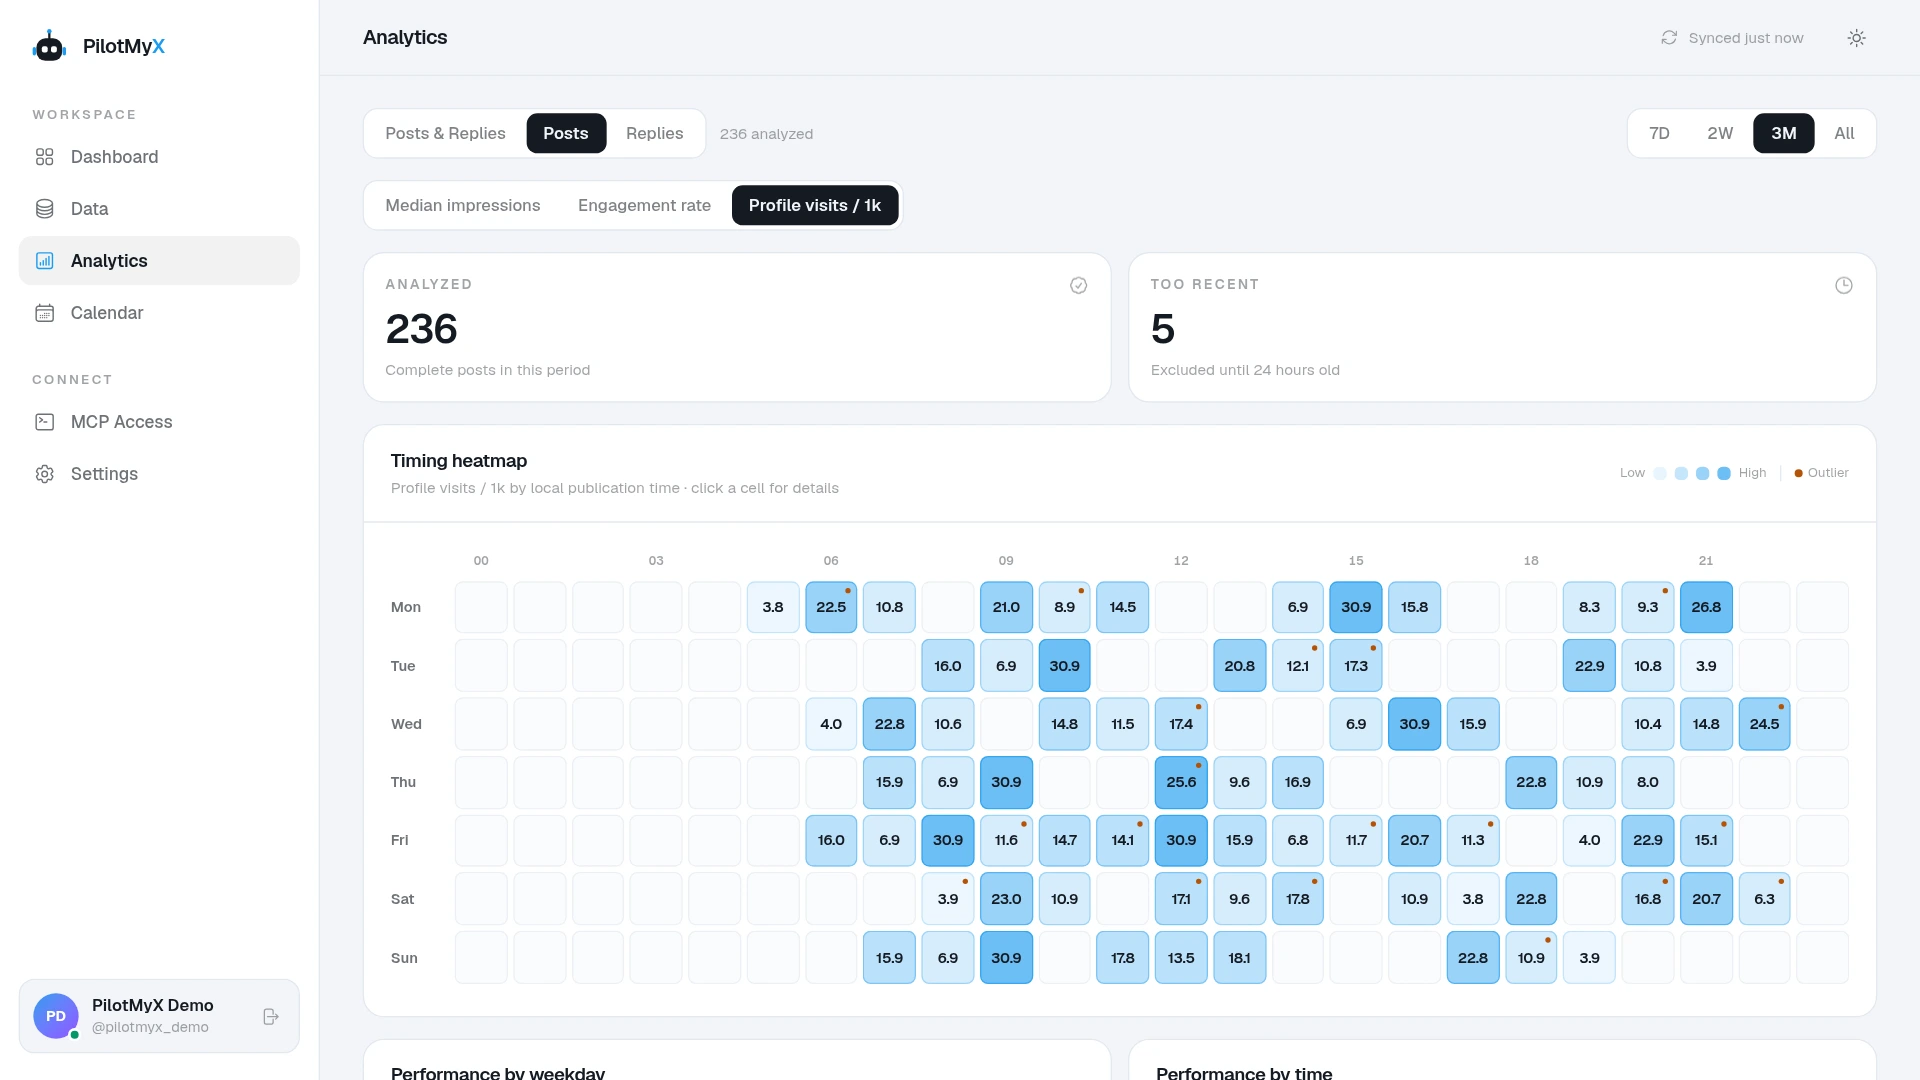
Task: Open the Dashboard page
Action: (x=159, y=157)
